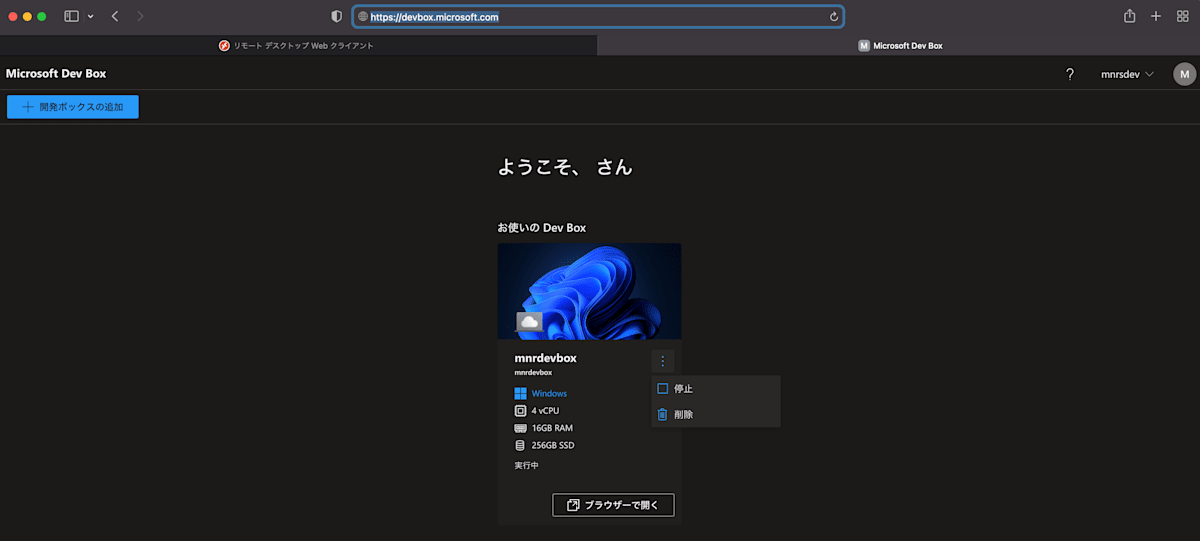Click the devbox.microsoft.com address bar
The height and width of the screenshot is (541, 1200).
coord(598,17)
